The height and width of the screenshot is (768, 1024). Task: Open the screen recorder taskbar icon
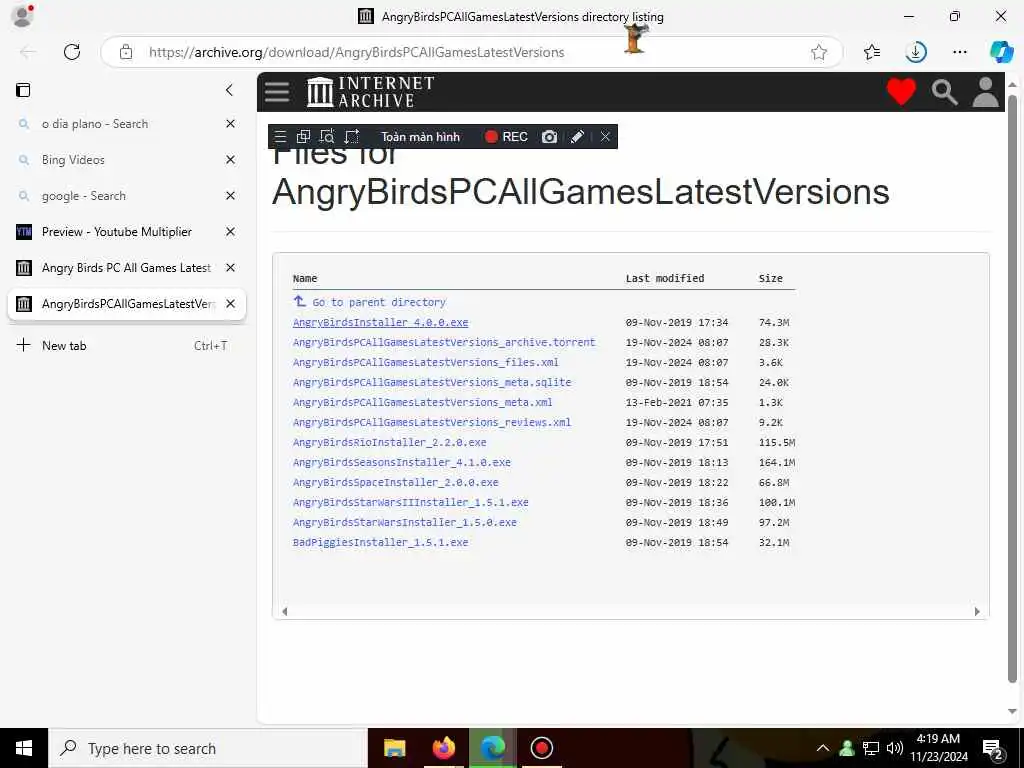point(541,748)
